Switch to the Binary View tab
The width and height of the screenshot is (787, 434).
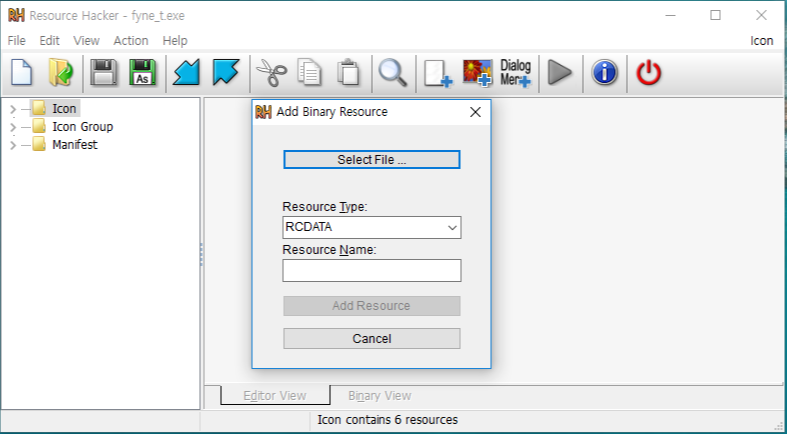[x=380, y=396]
